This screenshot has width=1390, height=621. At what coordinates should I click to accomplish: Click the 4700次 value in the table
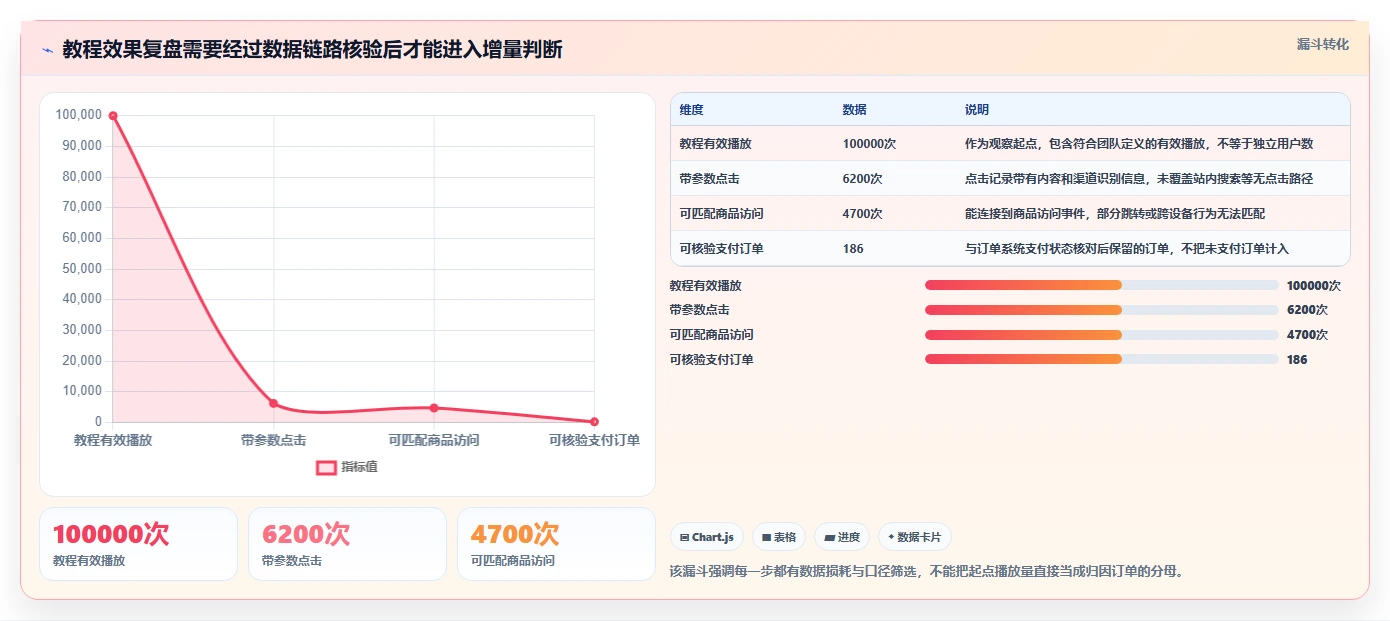point(862,214)
